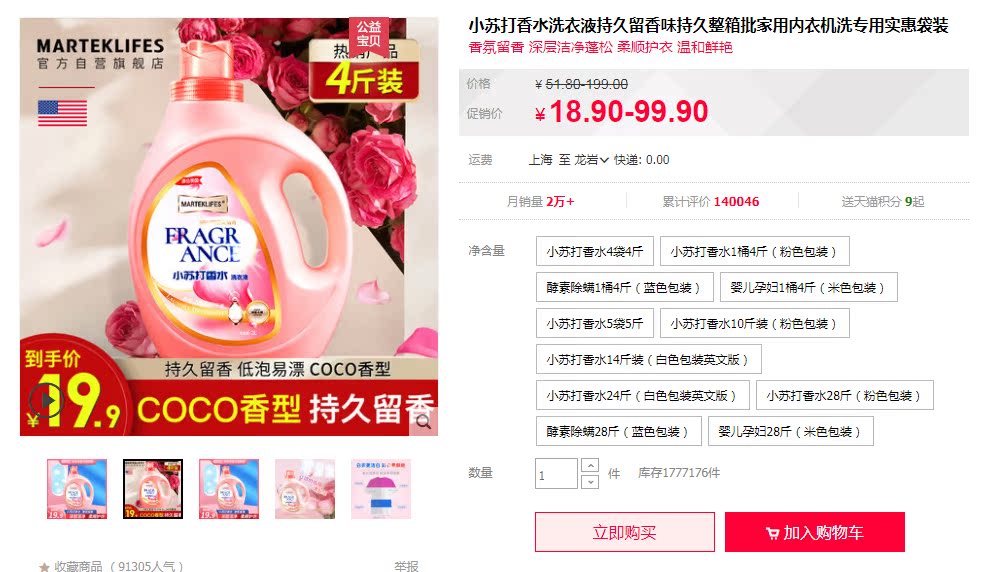The image size is (983, 572).
Task: Increase quantity with the up arrow
Action: pos(590,465)
